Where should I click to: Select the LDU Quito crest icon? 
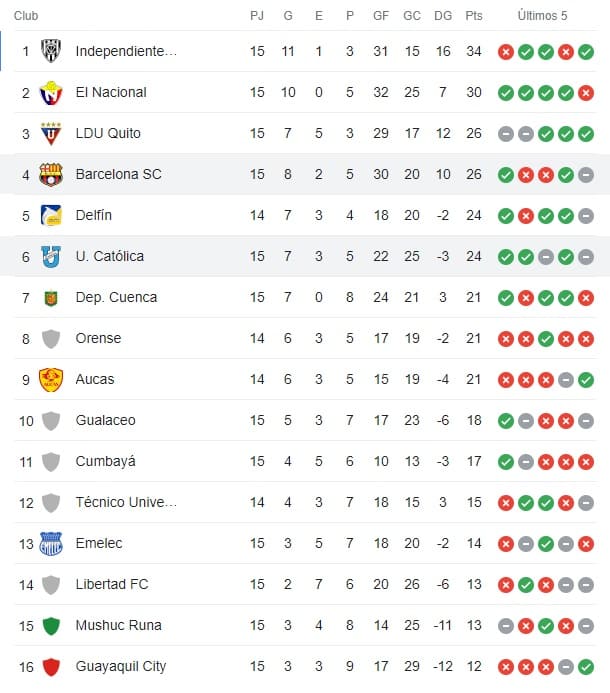click(x=50, y=133)
